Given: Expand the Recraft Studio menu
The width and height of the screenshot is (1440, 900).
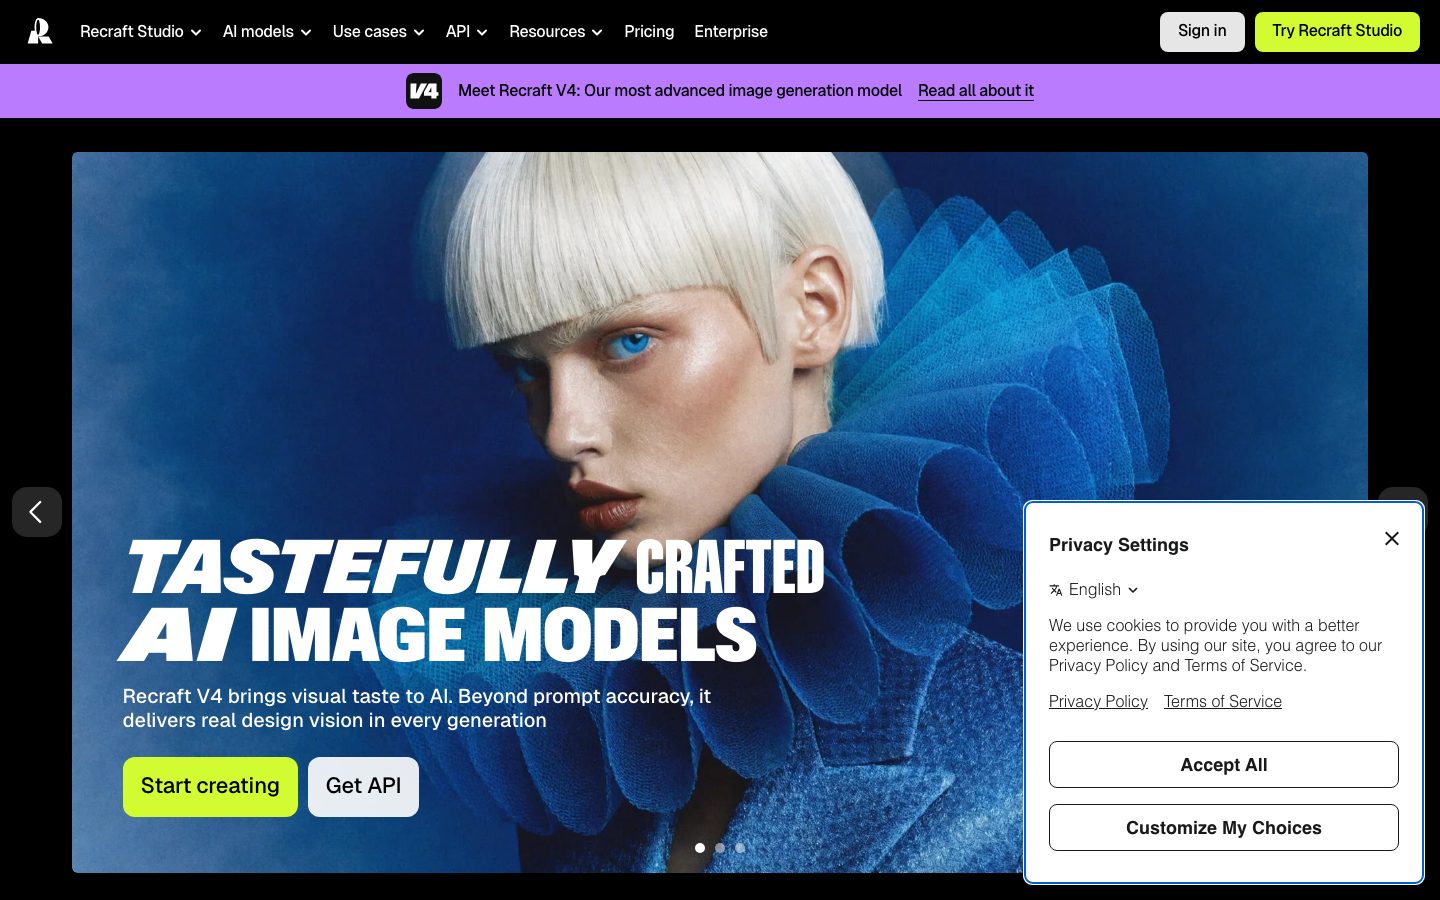Looking at the screenshot, I should [140, 32].
